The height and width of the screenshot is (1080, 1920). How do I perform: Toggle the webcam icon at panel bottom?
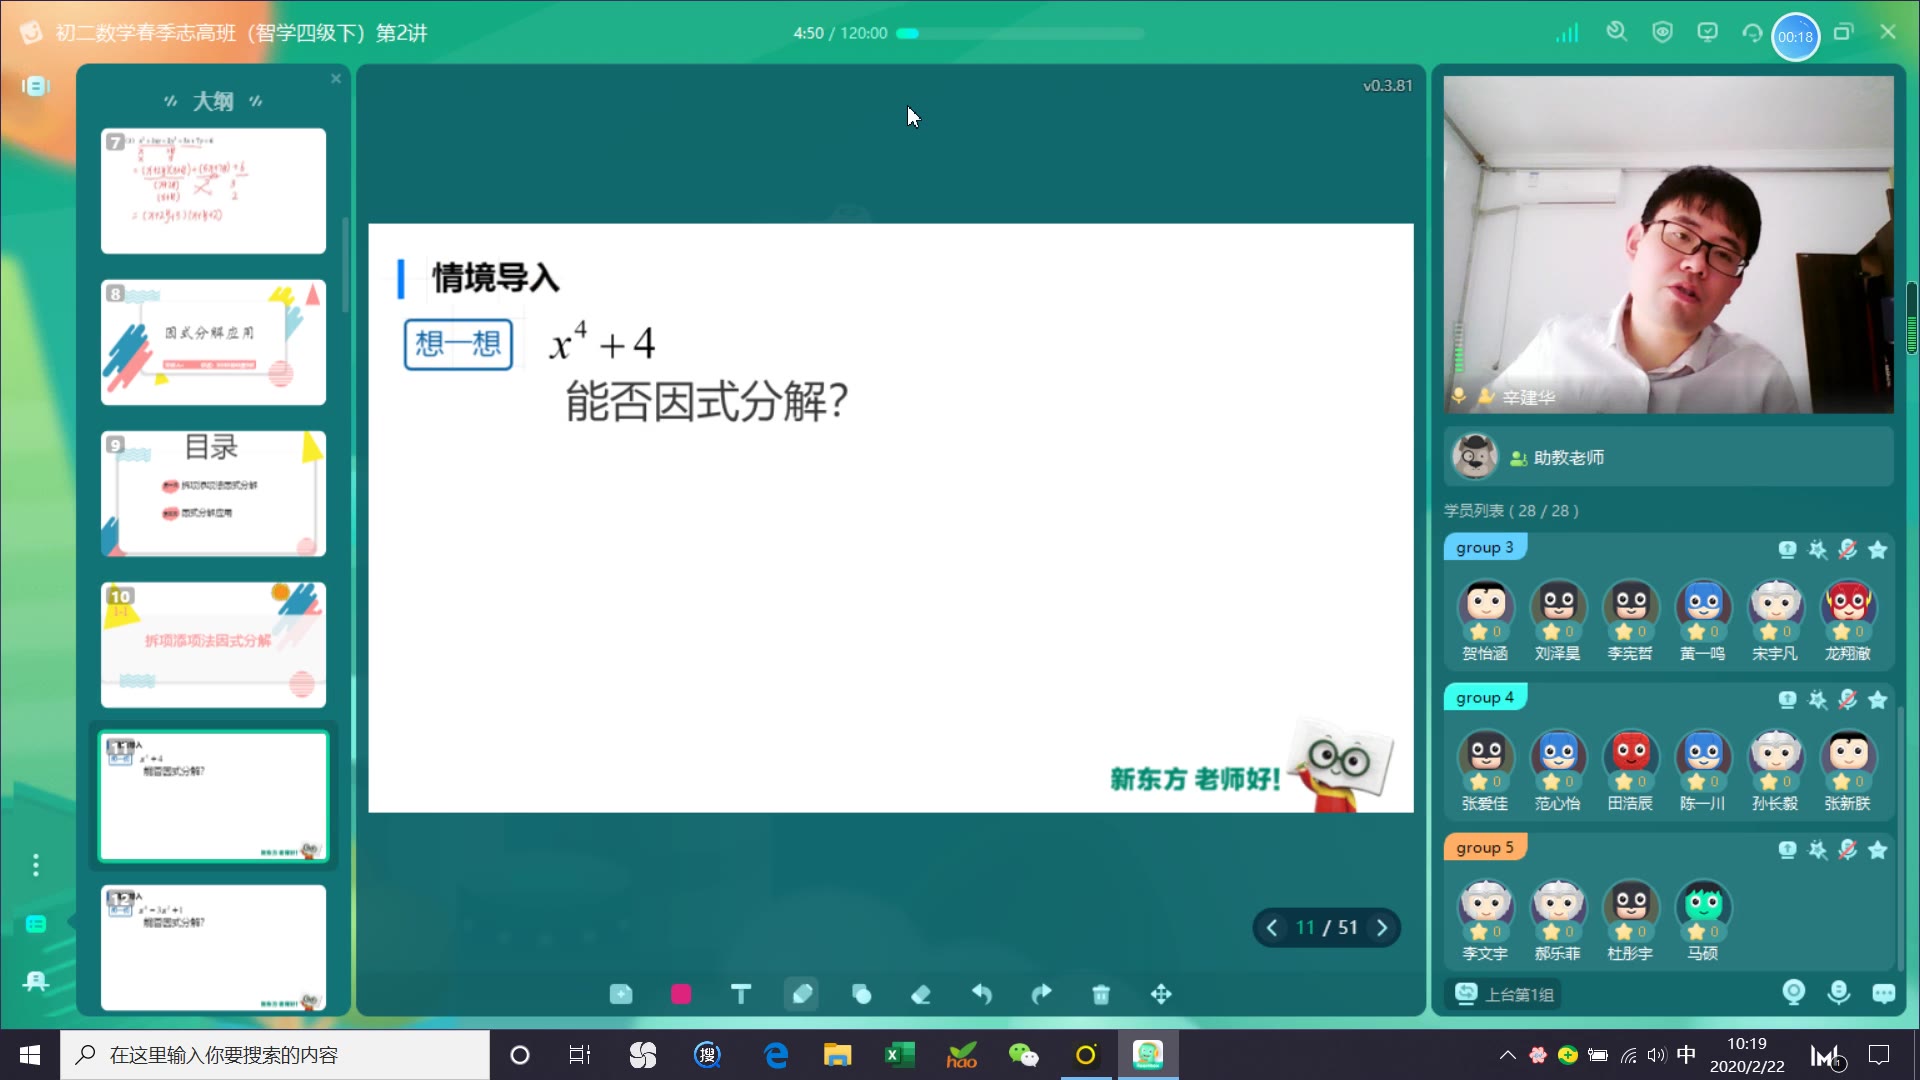coord(1794,992)
